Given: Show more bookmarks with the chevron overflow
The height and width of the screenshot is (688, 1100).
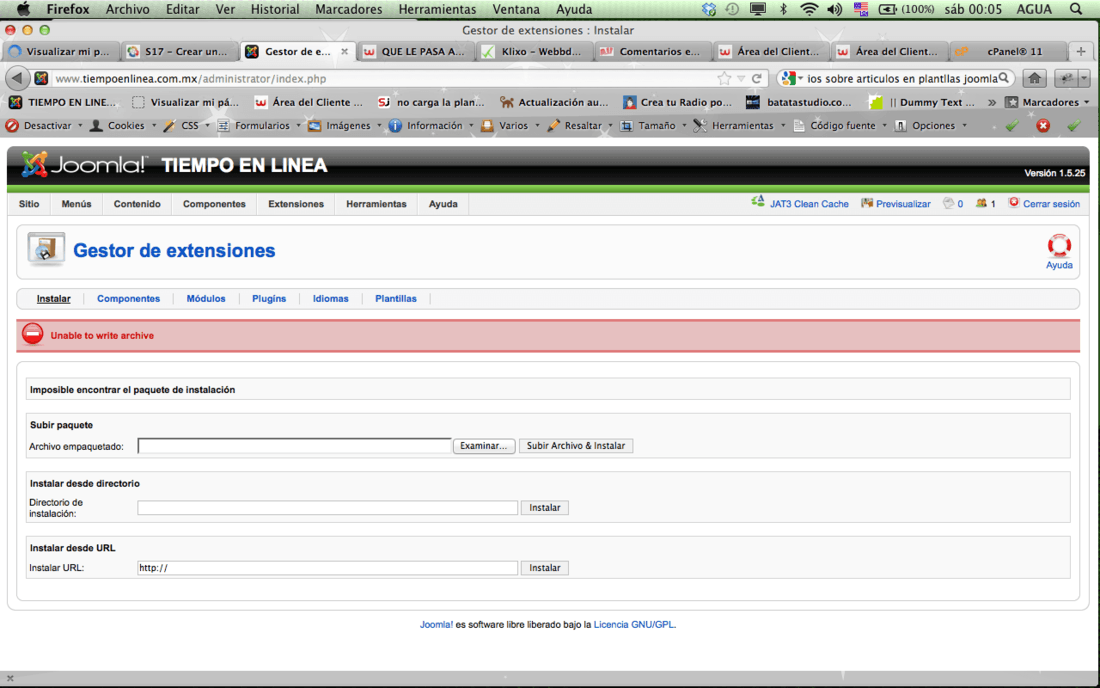Looking at the screenshot, I should (992, 102).
